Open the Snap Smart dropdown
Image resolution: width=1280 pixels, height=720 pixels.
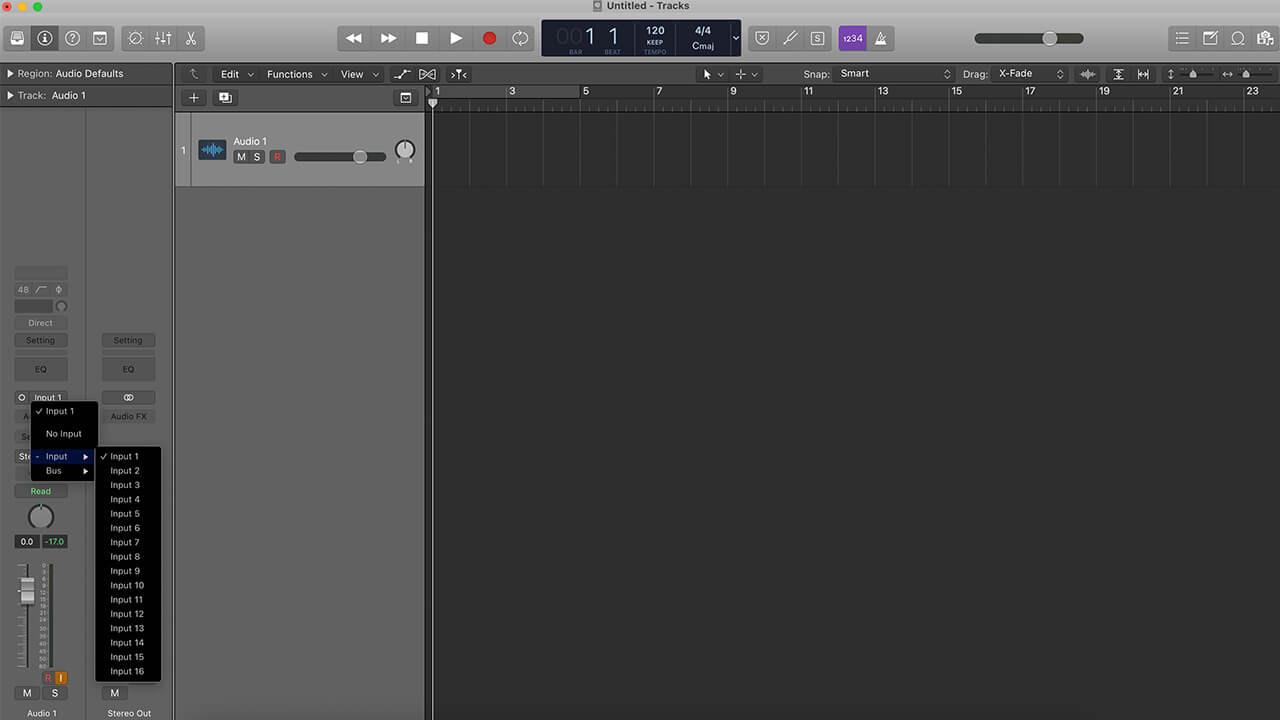click(895, 74)
